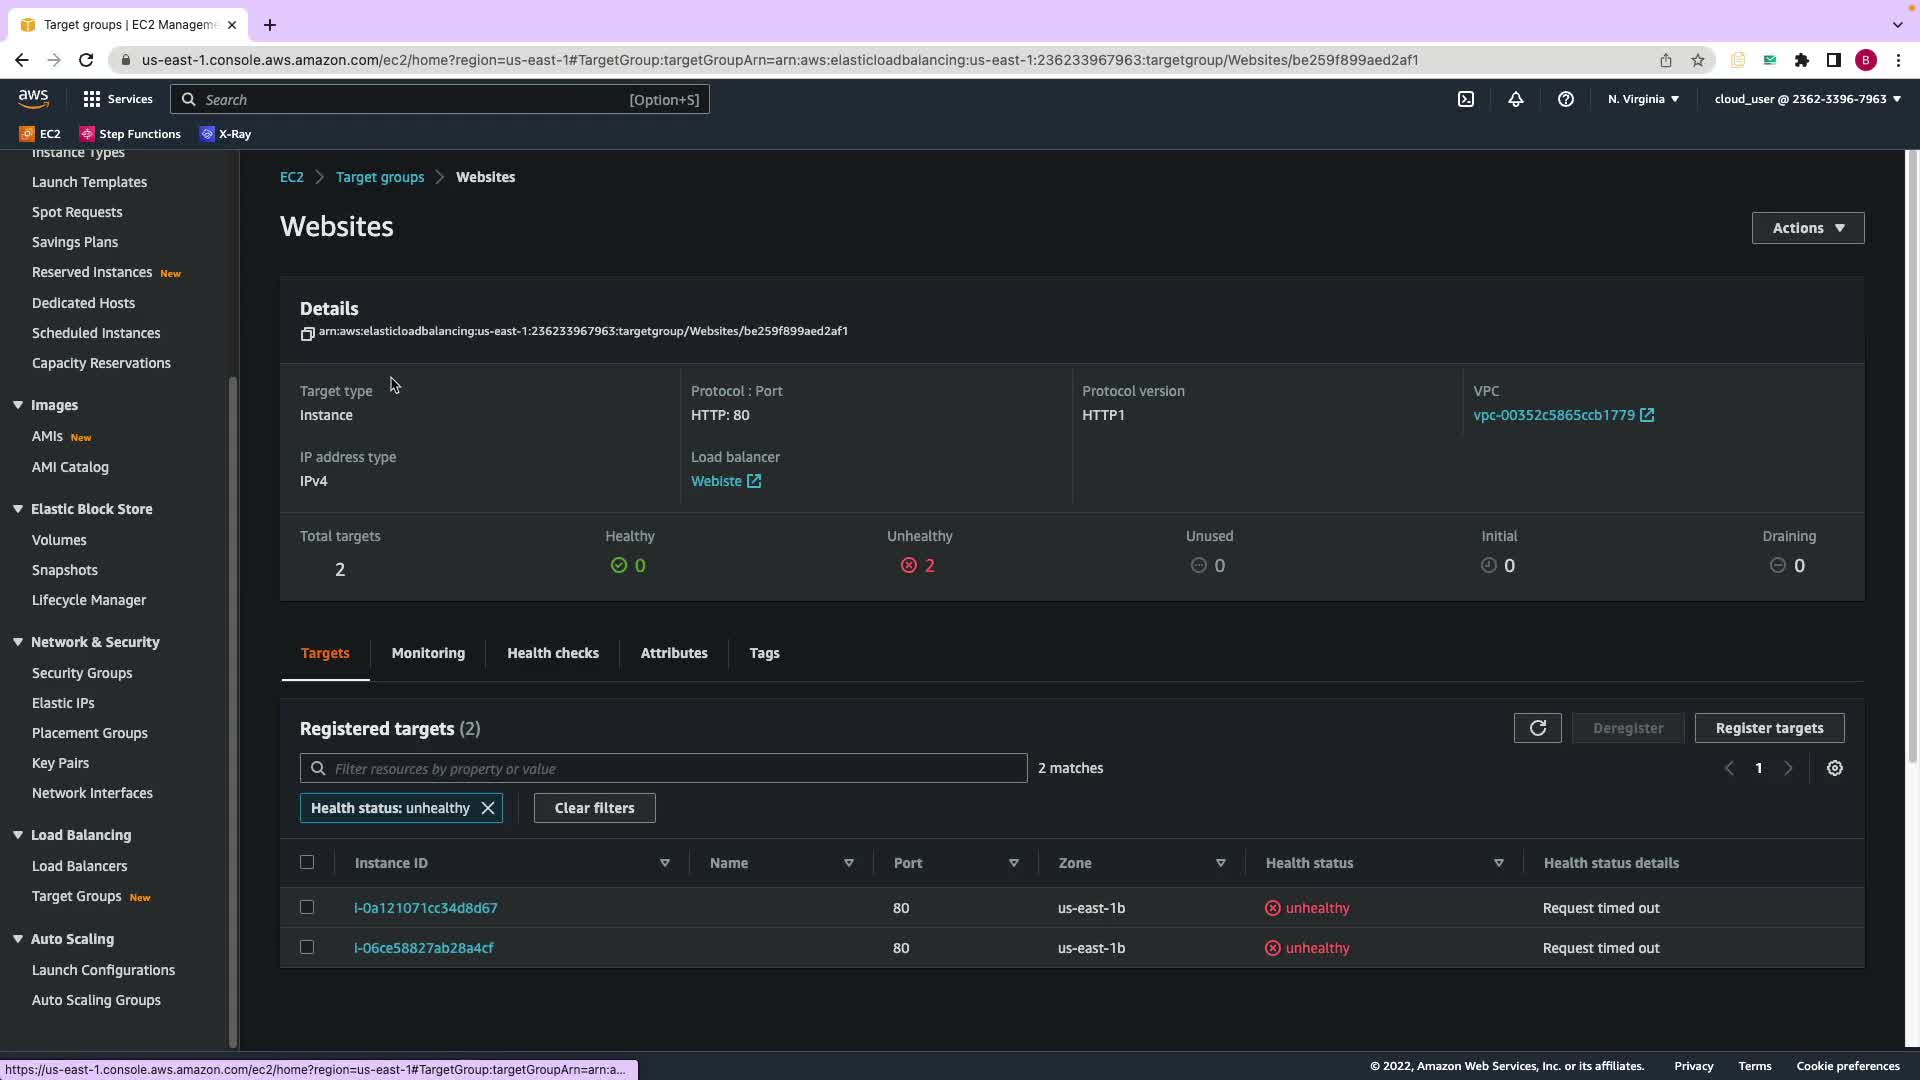Open the Services grid menu
The height and width of the screenshot is (1080, 1920).
click(x=117, y=99)
